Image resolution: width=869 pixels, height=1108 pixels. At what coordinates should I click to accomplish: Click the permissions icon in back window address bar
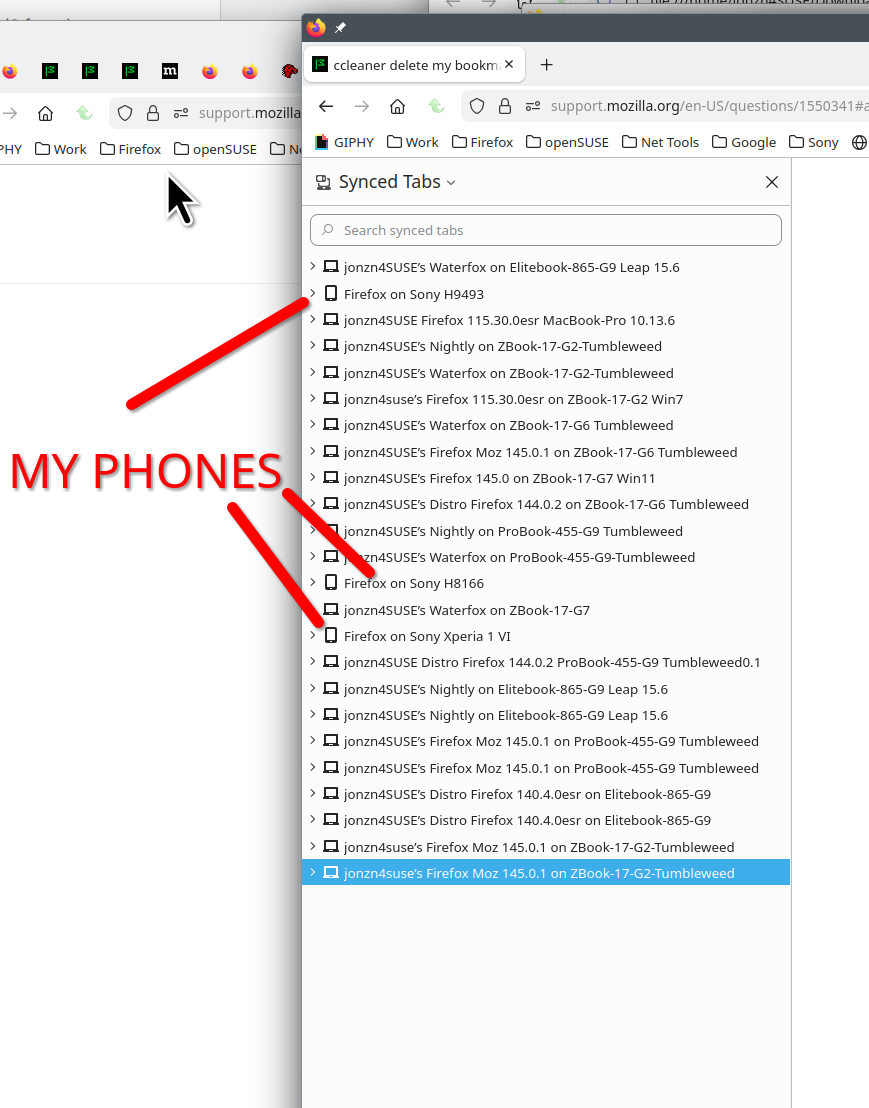click(181, 113)
